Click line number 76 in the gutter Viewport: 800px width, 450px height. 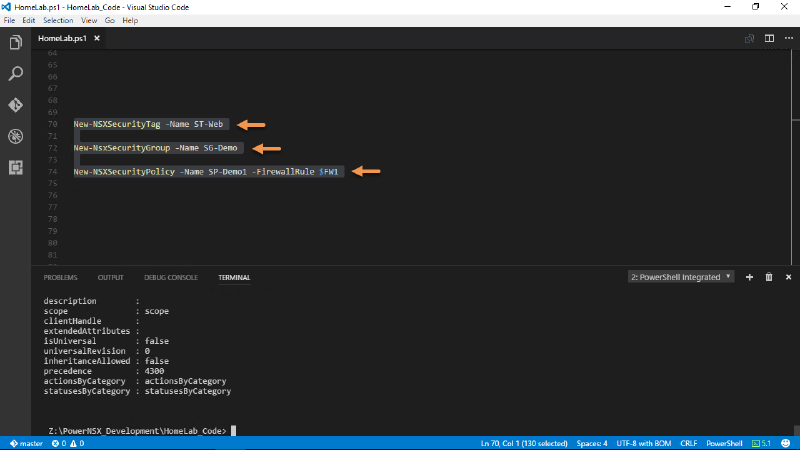(52, 195)
